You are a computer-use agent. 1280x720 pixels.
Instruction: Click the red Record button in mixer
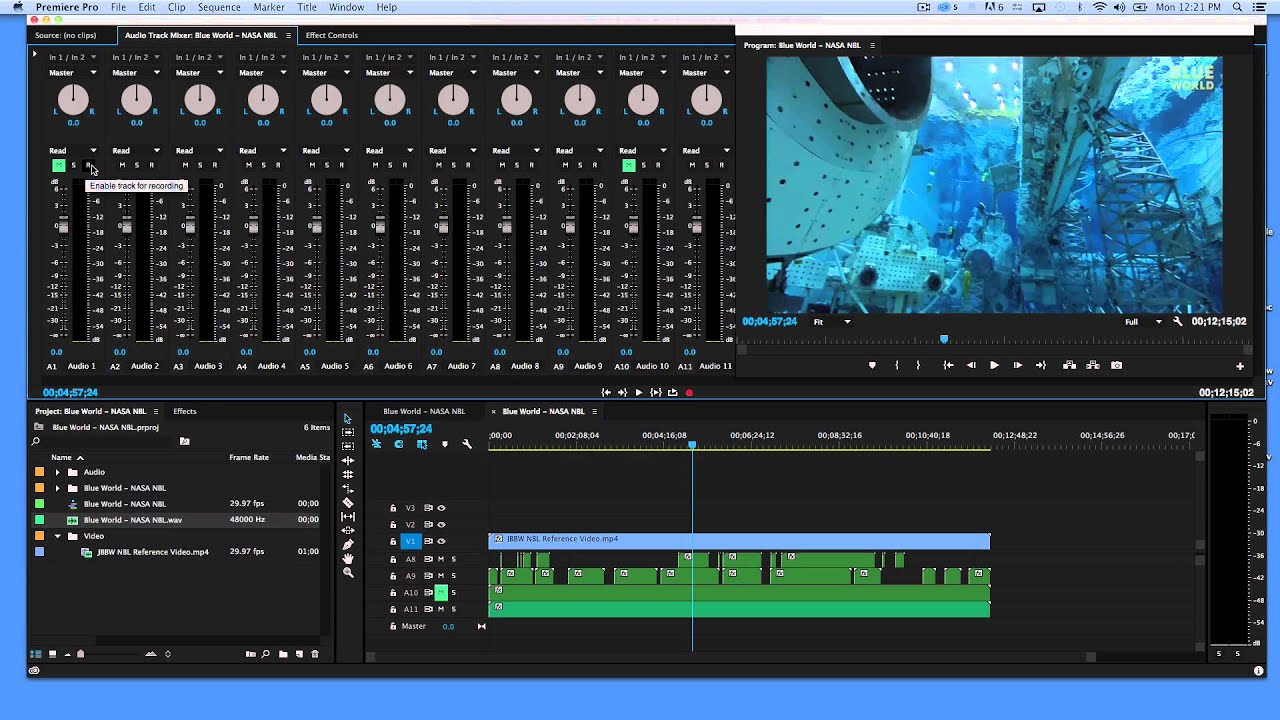tap(689, 393)
